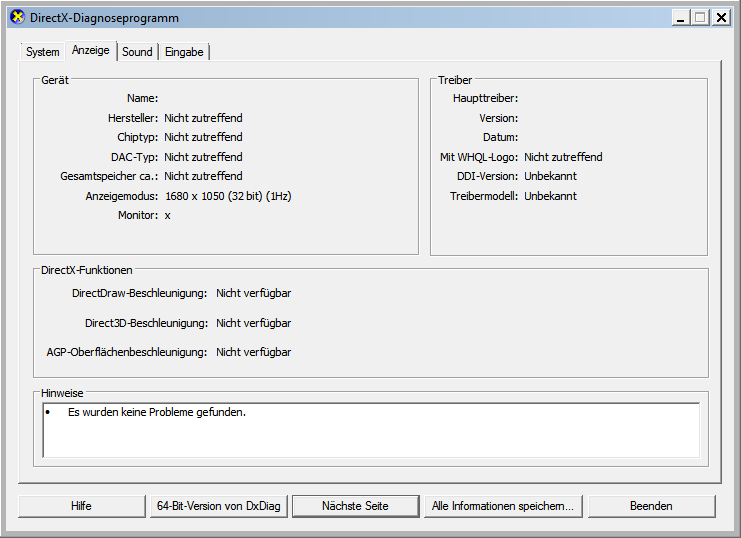Screen dimensions: 741x538
Task: Click AGP-Oberflächenbeschleunigung value 'Nicht verfügbar'
Action: 254,352
